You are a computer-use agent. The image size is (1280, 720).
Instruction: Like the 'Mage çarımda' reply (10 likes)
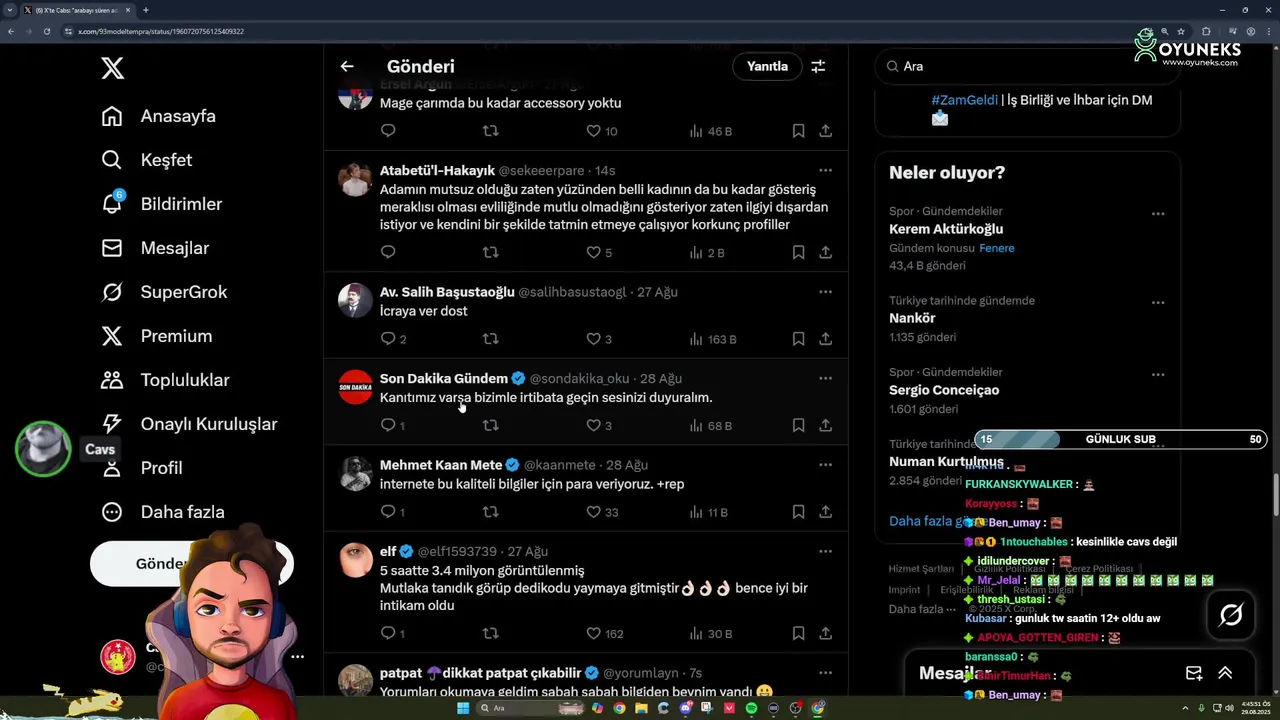[602, 131]
